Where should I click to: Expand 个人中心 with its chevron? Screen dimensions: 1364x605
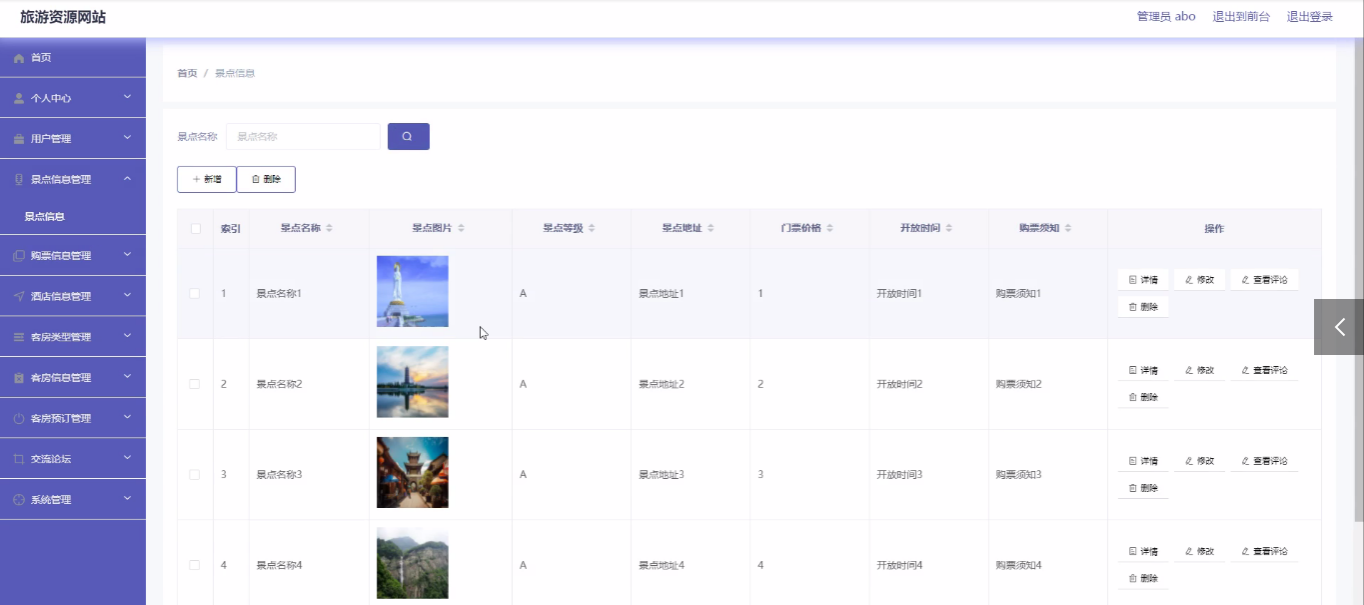tap(127, 97)
